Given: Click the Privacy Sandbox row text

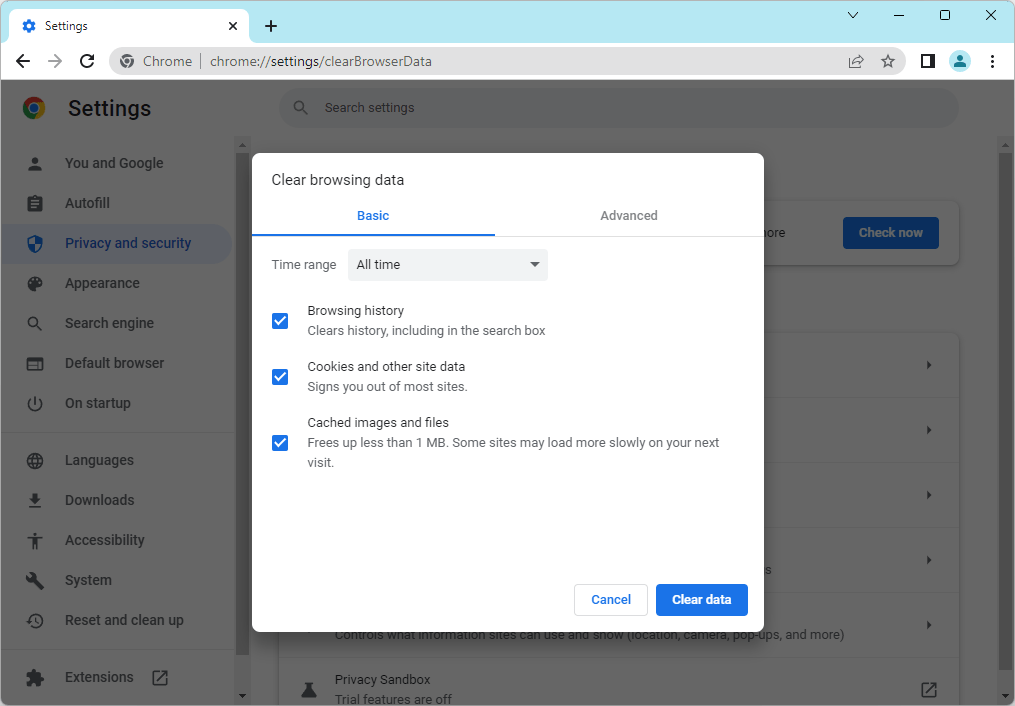Looking at the screenshot, I should [x=393, y=689].
